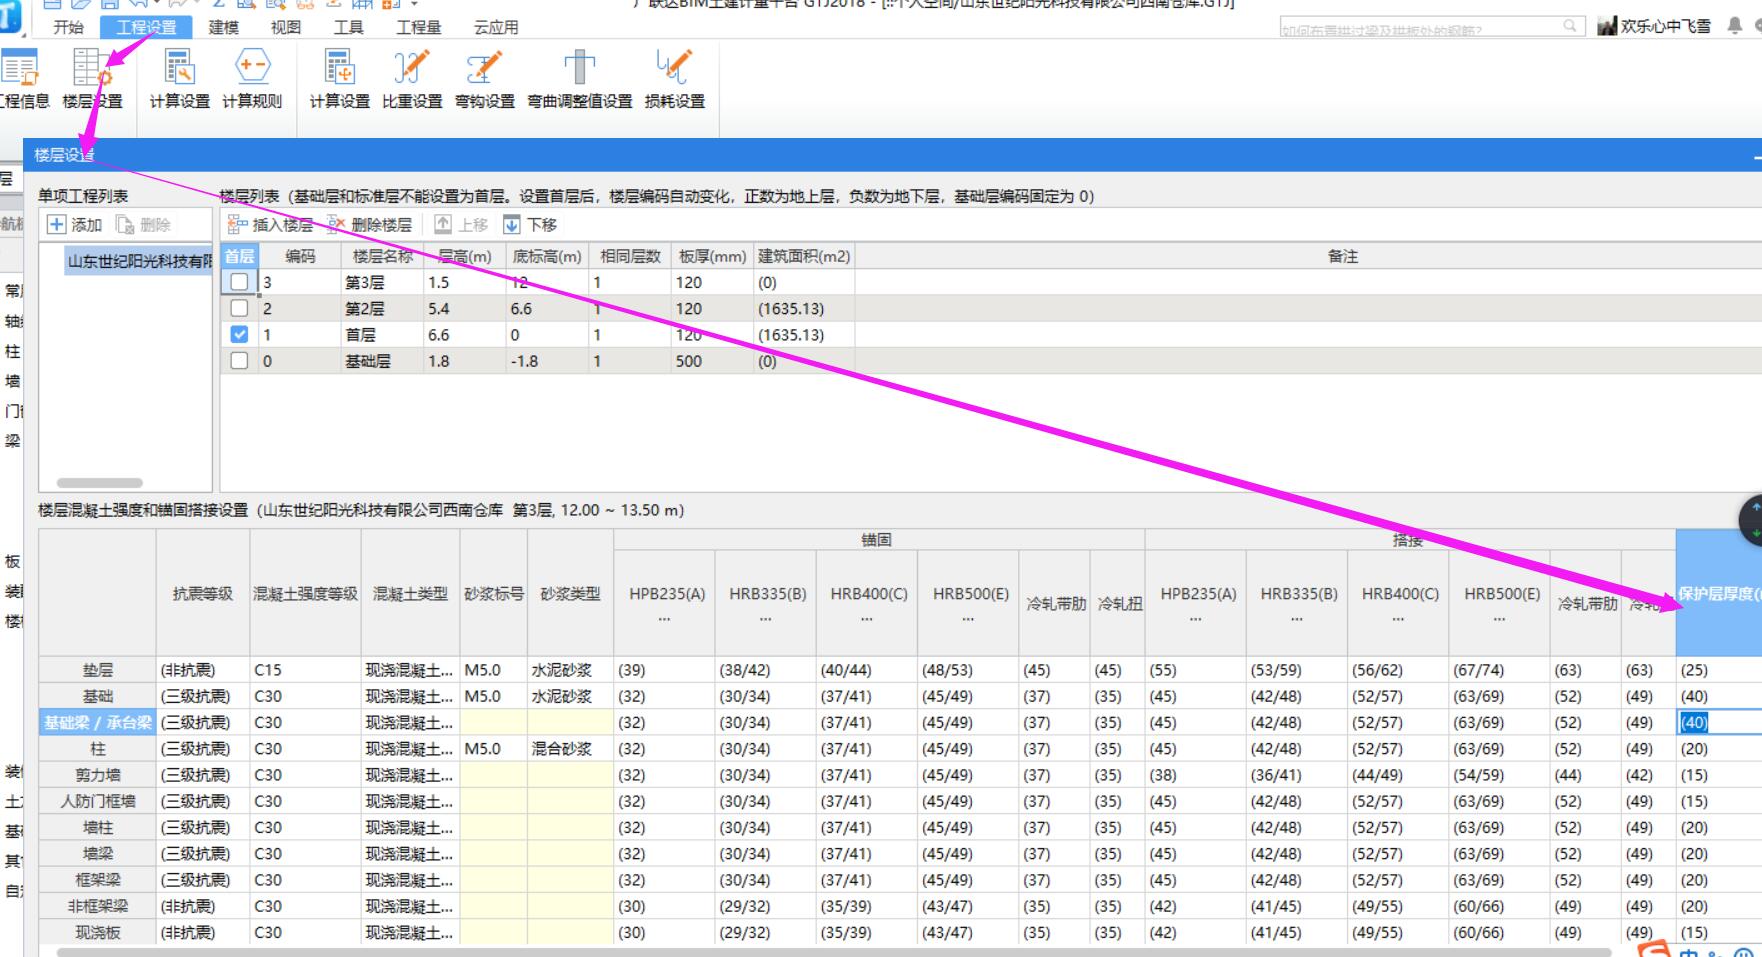Click the (25) cover thickness cell for 垫层
1762x957 pixels.
click(1719, 670)
